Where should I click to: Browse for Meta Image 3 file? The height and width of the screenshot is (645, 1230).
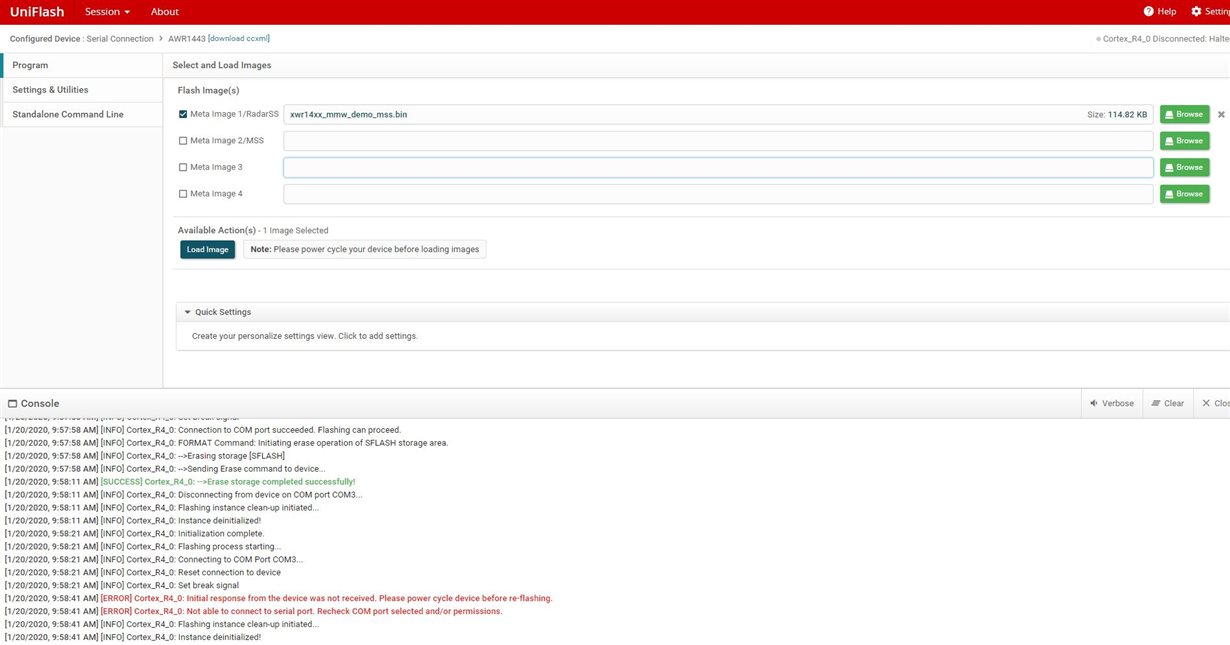pos(1184,167)
